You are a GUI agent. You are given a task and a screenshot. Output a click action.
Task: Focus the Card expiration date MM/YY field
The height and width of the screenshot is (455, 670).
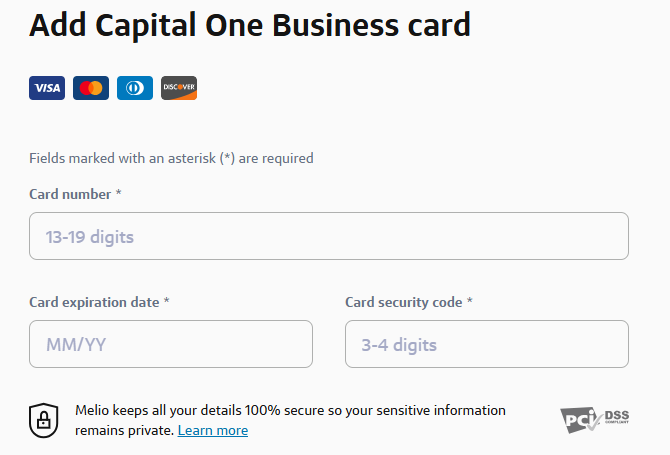(x=171, y=345)
